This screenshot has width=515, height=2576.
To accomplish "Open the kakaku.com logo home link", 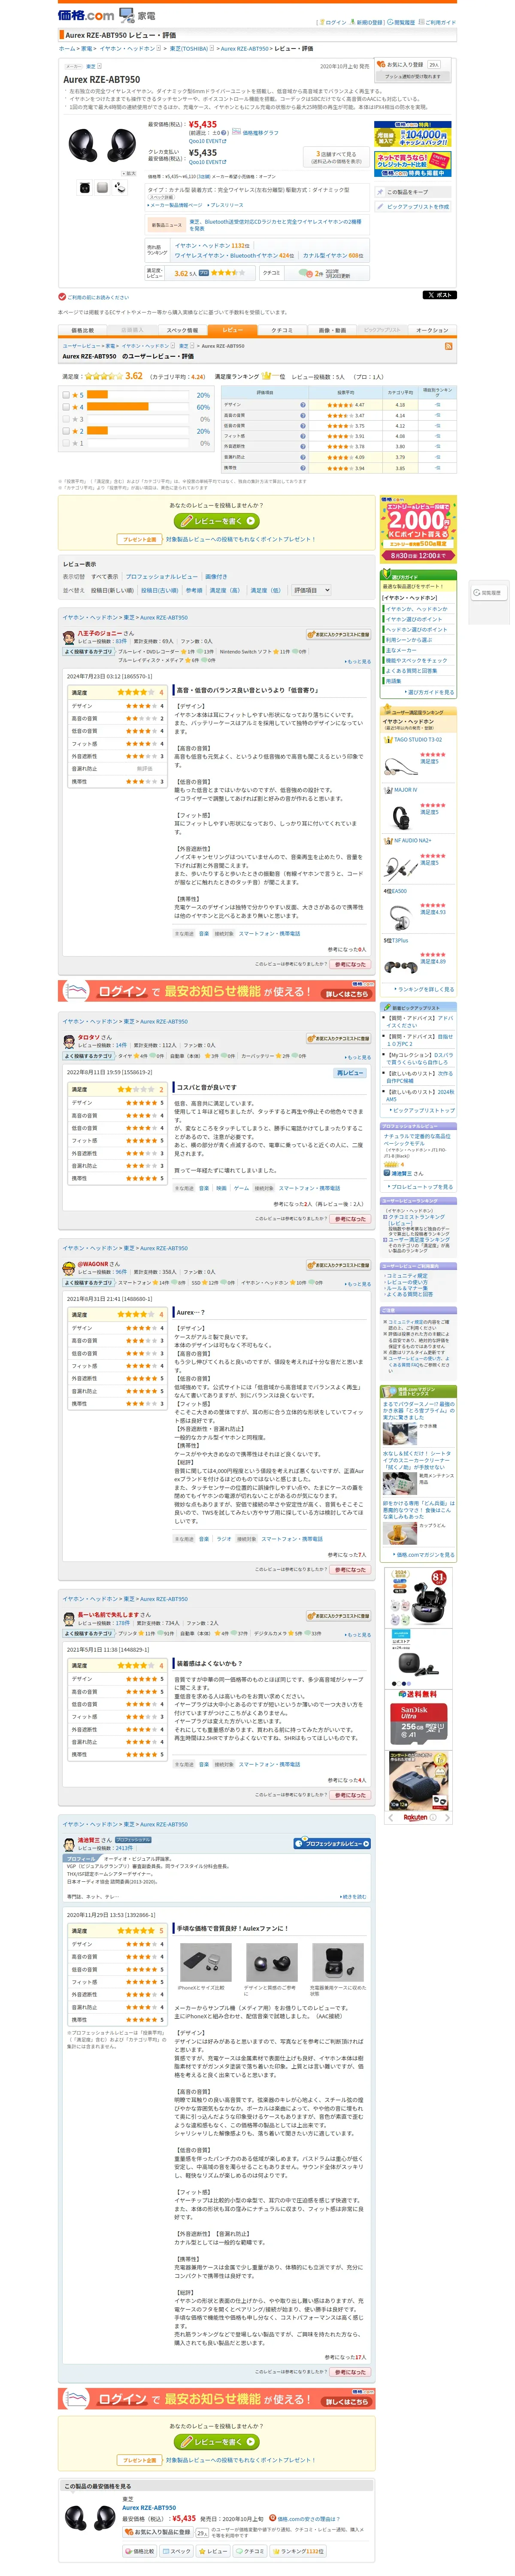I will click(86, 15).
